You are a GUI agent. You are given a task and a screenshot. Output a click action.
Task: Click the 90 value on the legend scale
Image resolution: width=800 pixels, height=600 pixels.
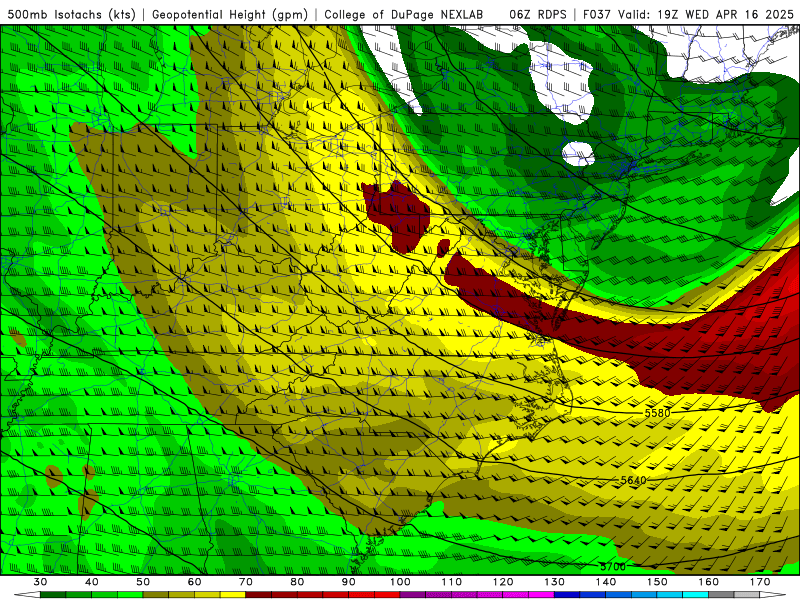pyautogui.click(x=348, y=582)
